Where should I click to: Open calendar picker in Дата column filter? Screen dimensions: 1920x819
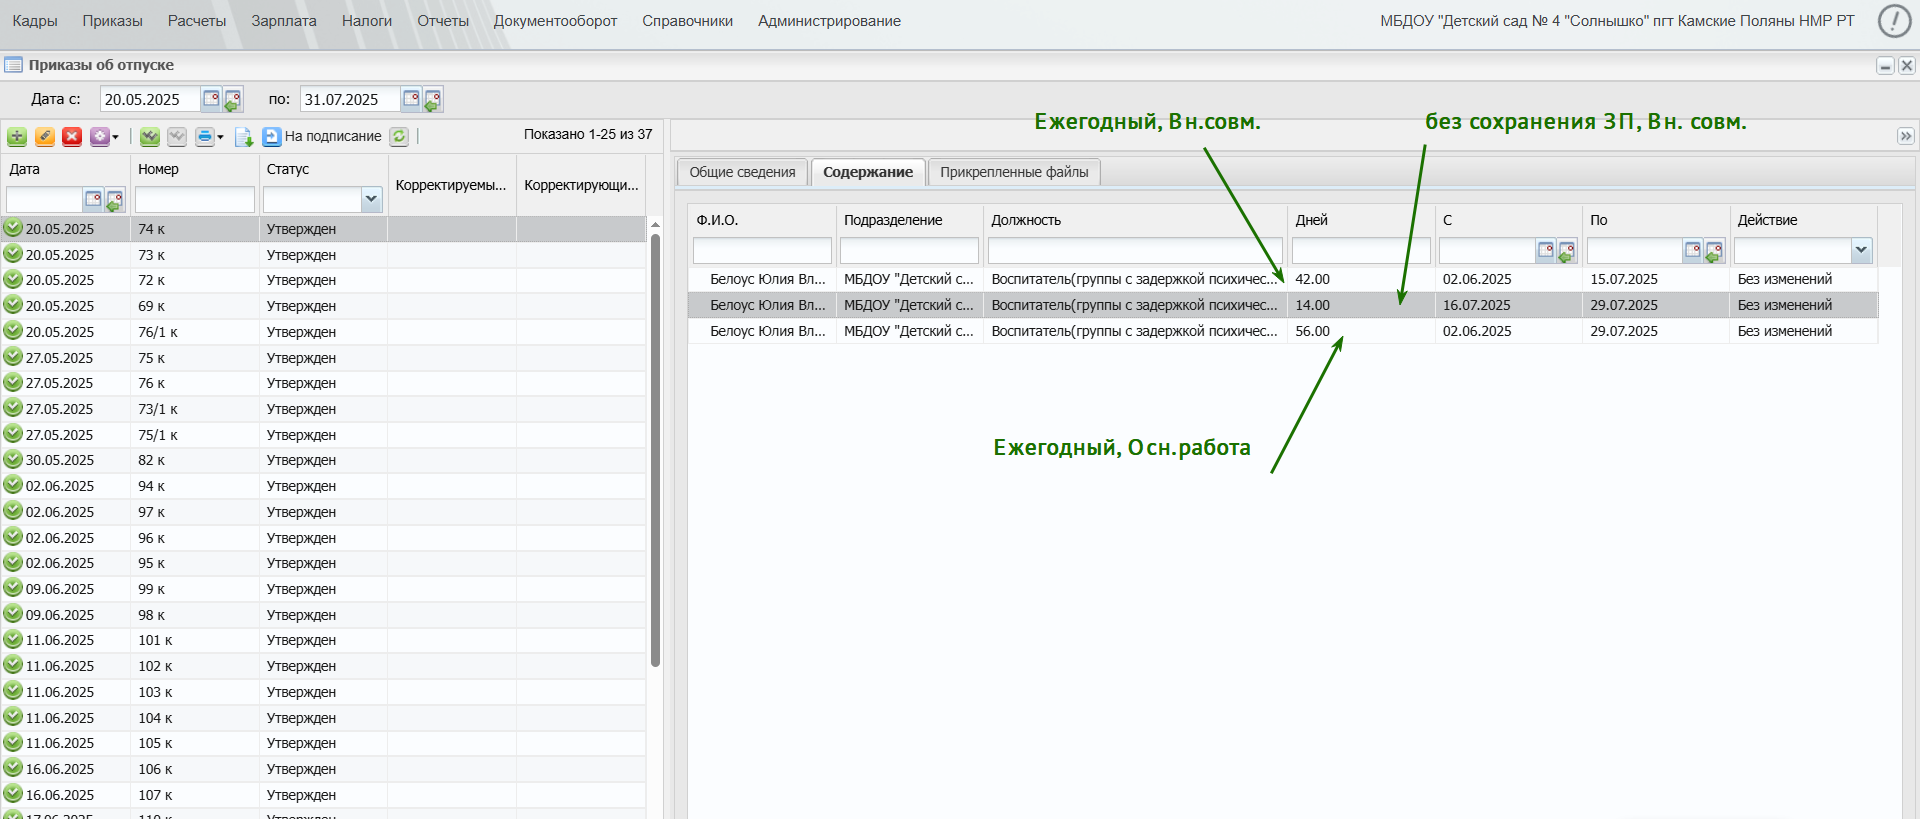(93, 200)
